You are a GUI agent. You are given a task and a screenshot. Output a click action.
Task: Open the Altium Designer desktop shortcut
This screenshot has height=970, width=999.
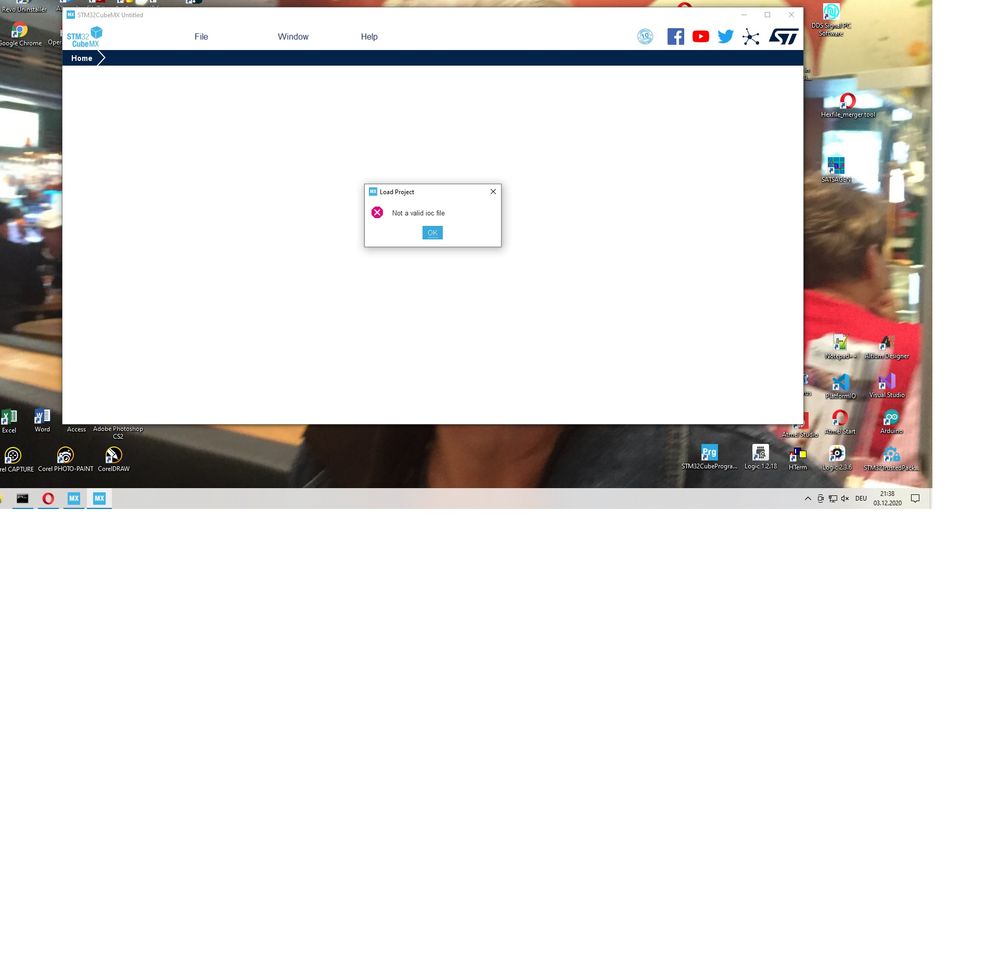(886, 347)
